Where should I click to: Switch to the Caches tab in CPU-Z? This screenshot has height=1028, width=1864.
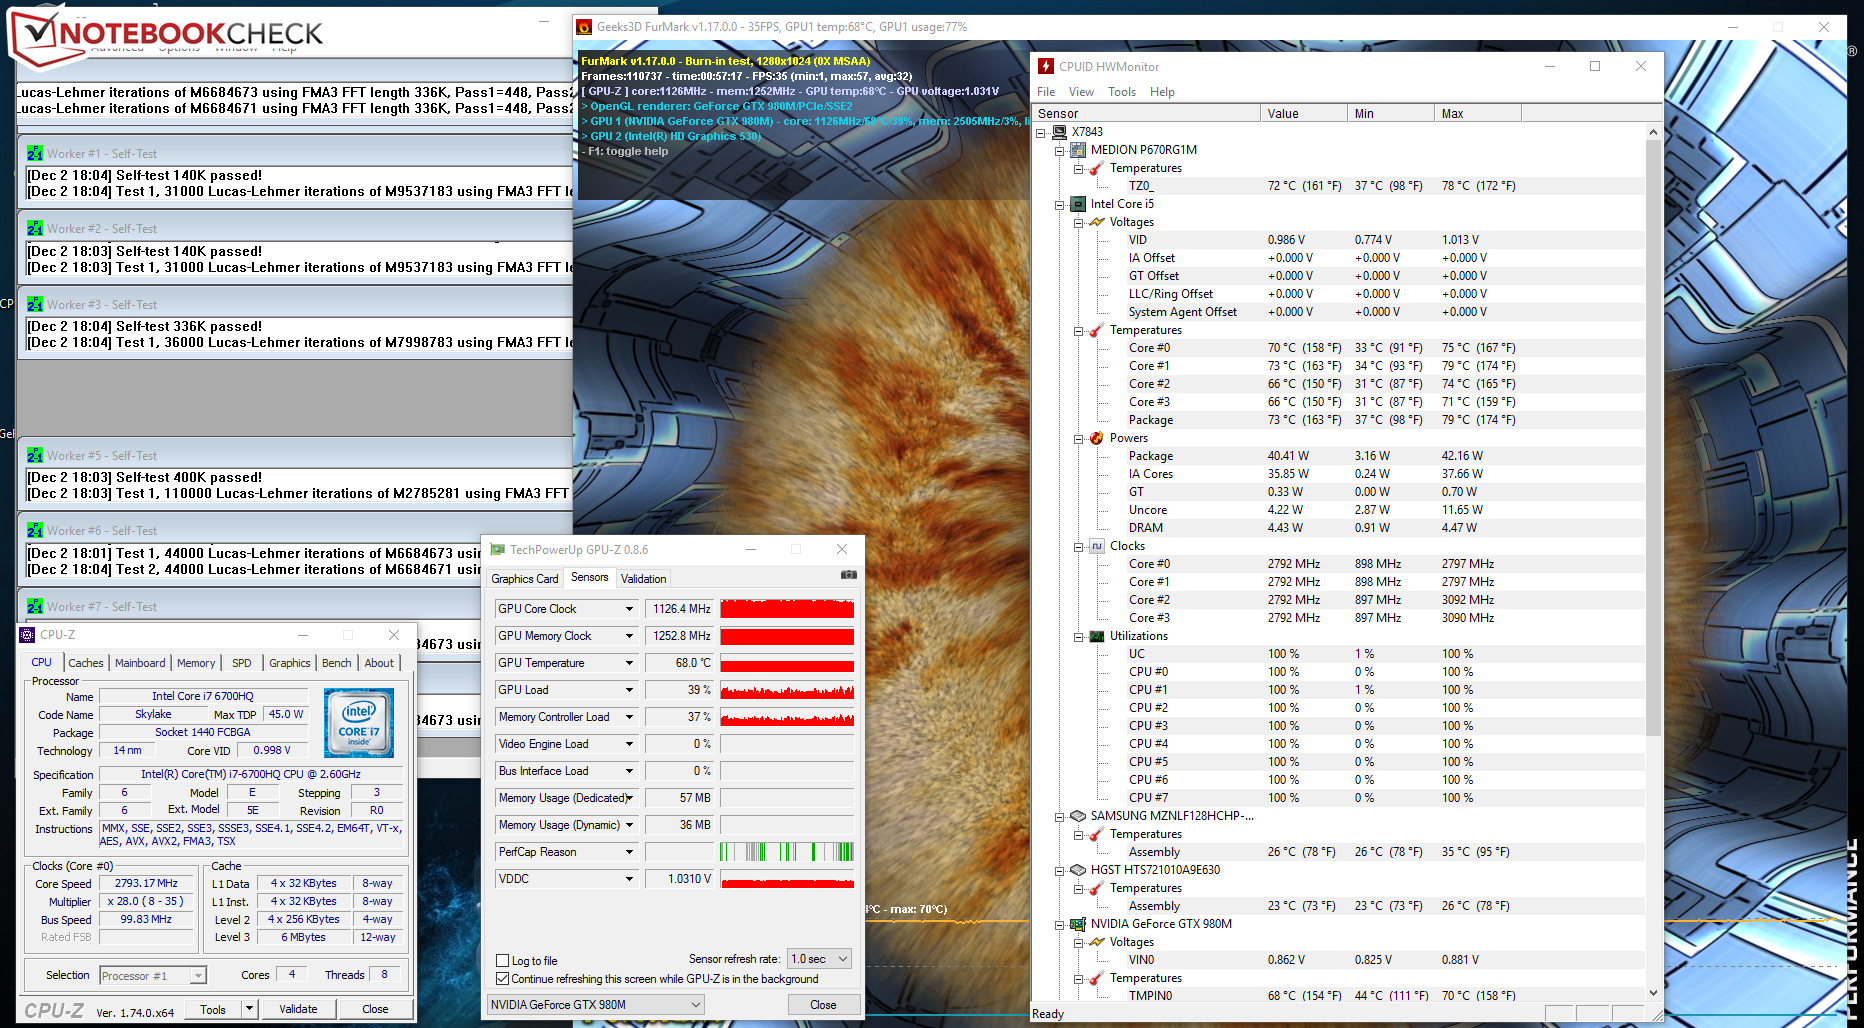tap(86, 663)
